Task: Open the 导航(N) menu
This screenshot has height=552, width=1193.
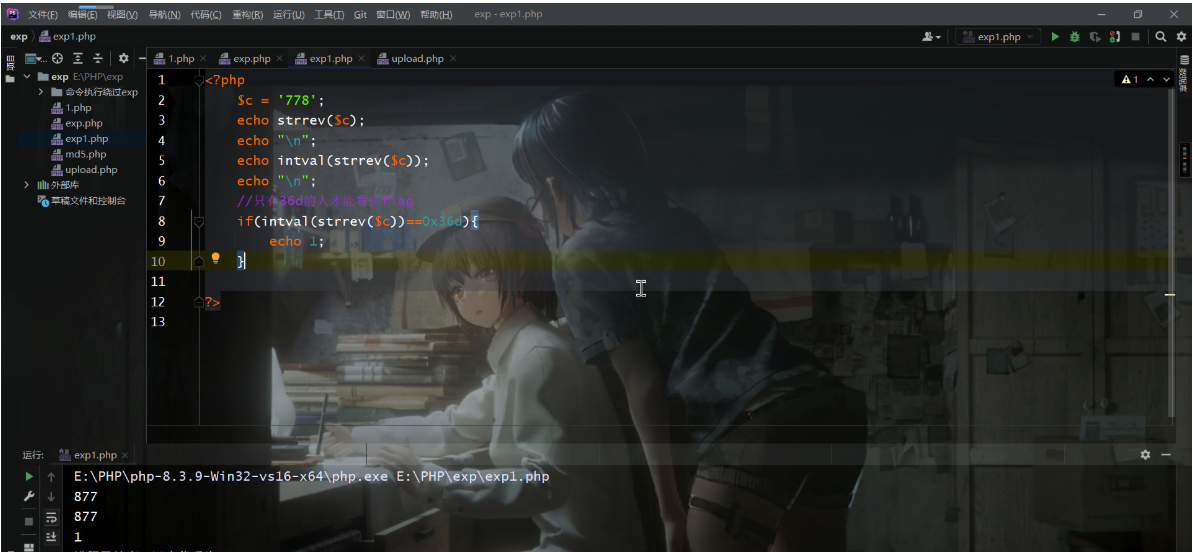Action: click(x=164, y=15)
